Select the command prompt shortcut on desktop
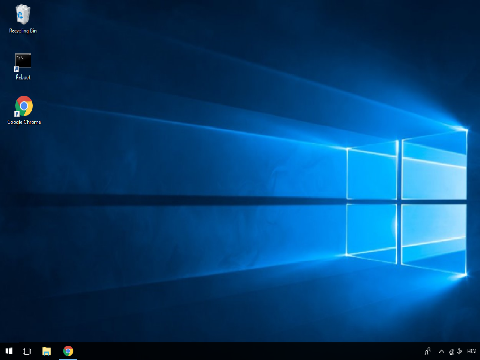This screenshot has height=360, width=480. tap(23, 66)
